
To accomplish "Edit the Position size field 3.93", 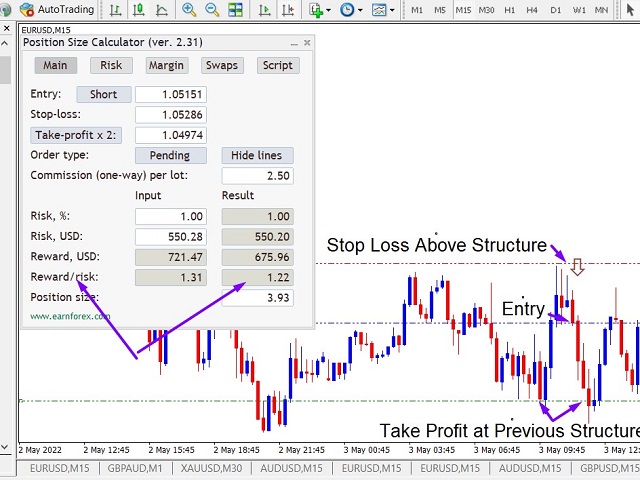I will pyautogui.click(x=257, y=298).
